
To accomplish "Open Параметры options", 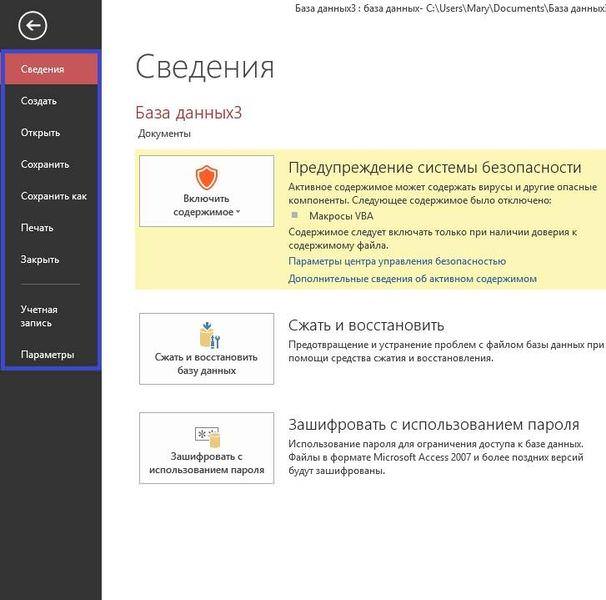I will [x=47, y=355].
